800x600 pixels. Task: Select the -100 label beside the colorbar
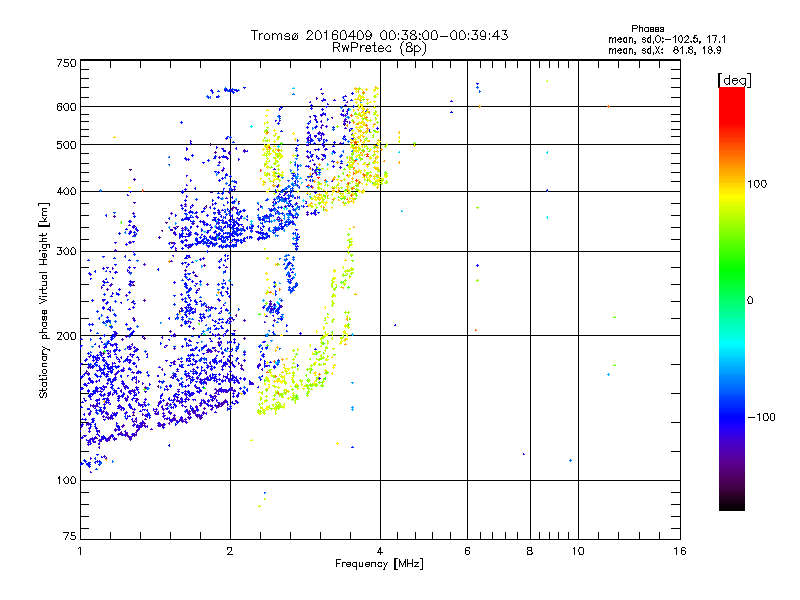[x=762, y=417]
